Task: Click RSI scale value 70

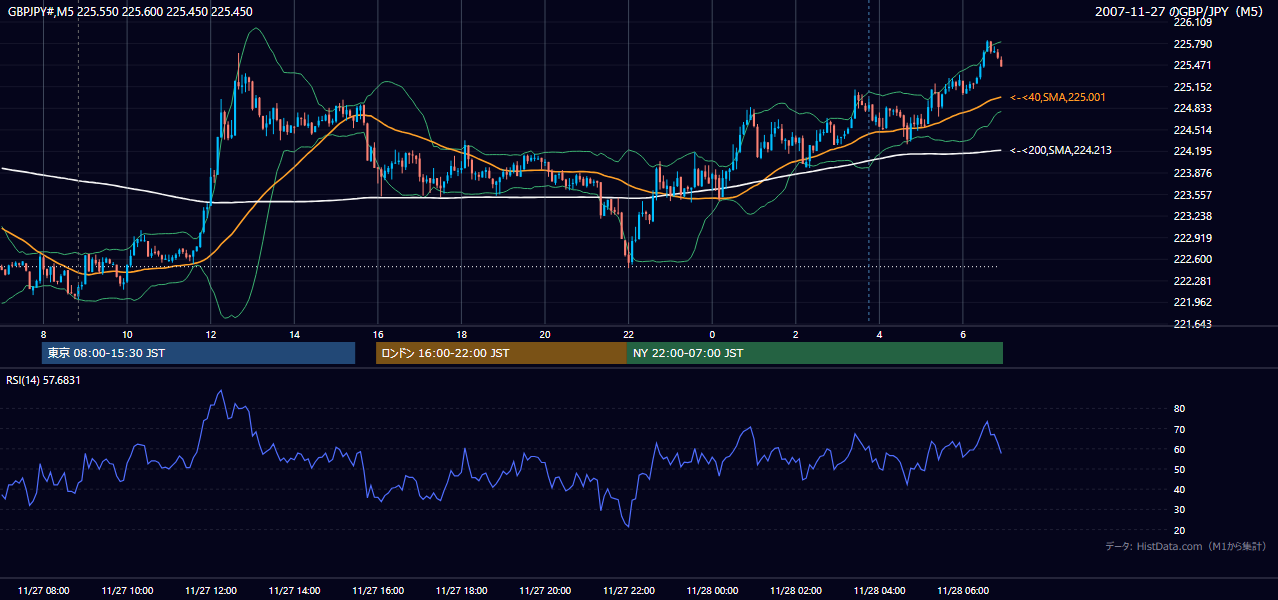Action: (1179, 429)
